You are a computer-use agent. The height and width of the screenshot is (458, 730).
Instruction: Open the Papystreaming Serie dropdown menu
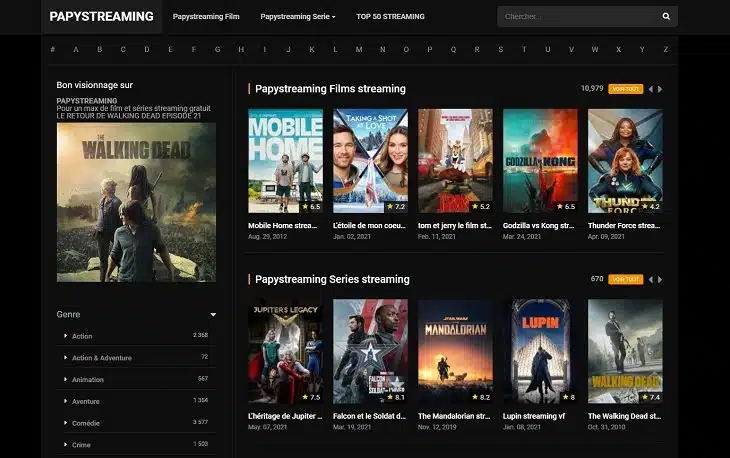pos(297,16)
